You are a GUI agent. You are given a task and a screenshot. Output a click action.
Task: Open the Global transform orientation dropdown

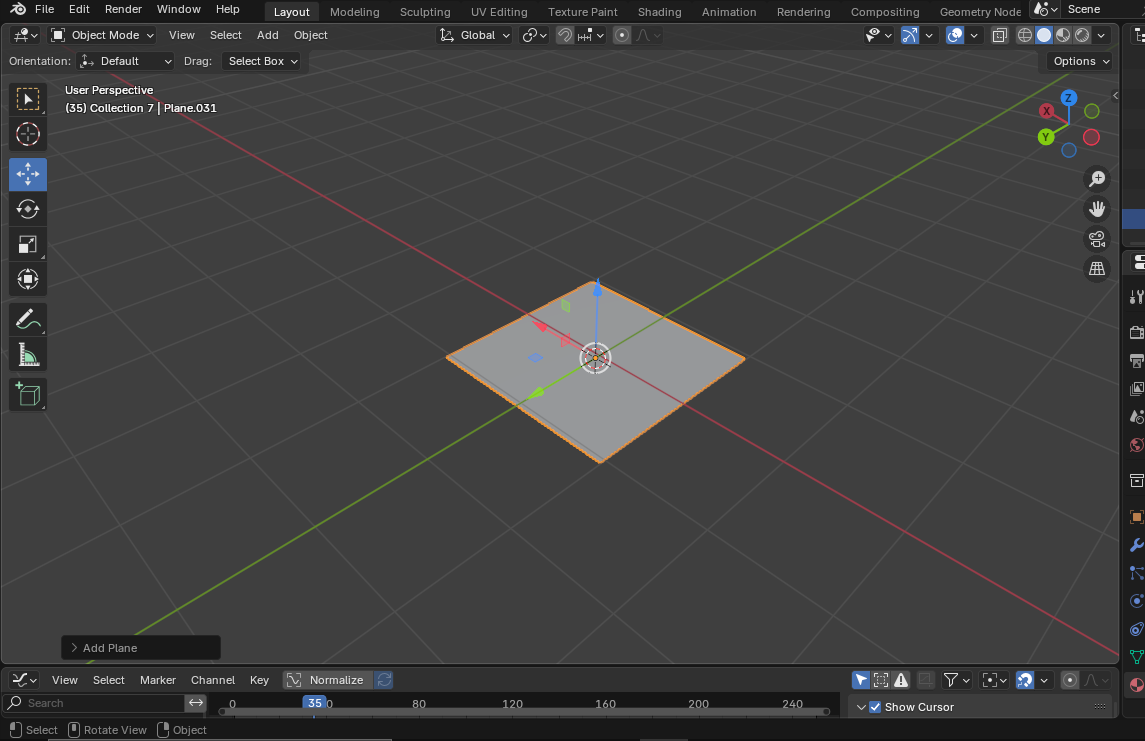[475, 35]
